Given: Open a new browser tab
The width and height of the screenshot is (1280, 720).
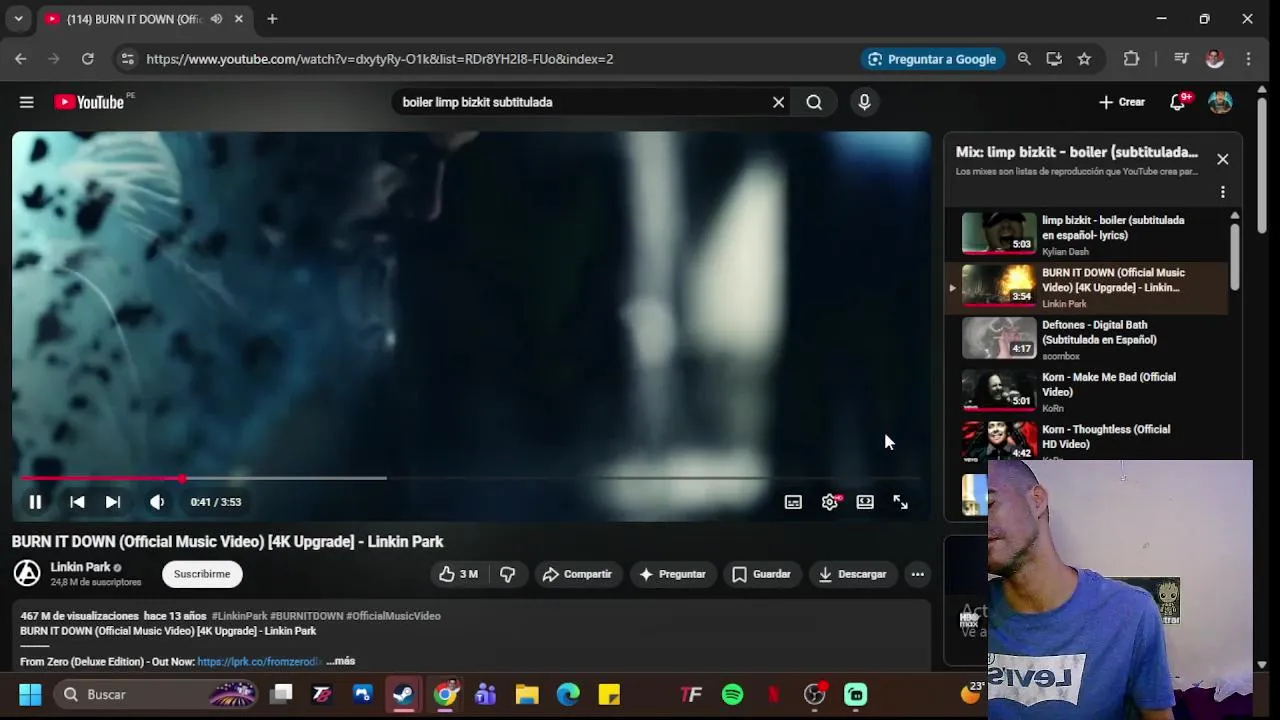Looking at the screenshot, I should [272, 19].
